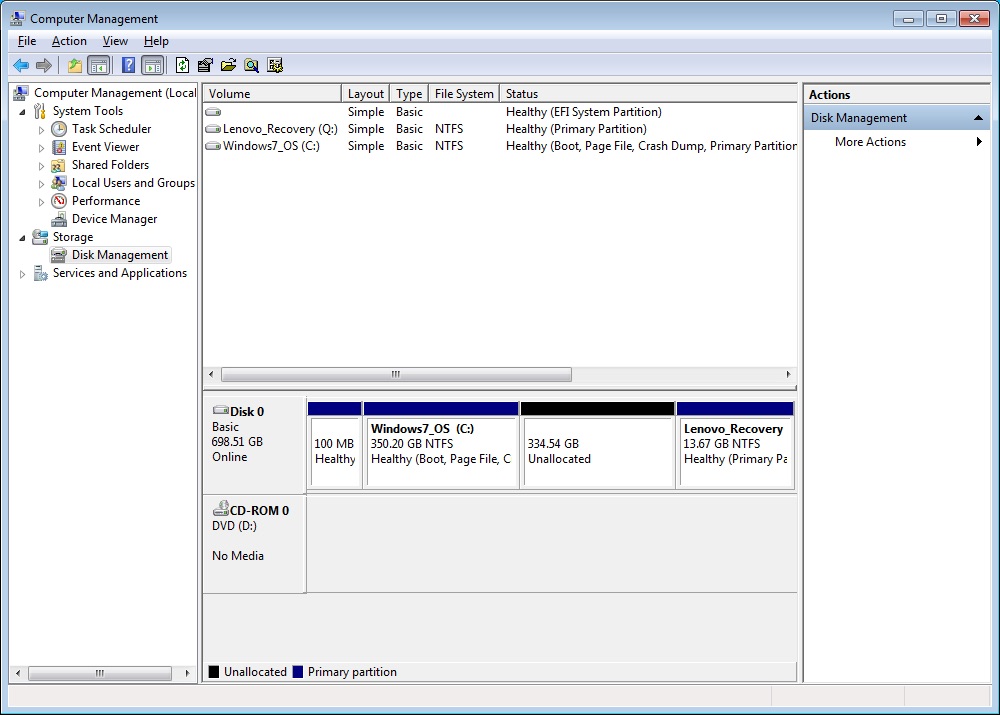
Task: Collapse the Storage tree node
Action: click(22, 237)
